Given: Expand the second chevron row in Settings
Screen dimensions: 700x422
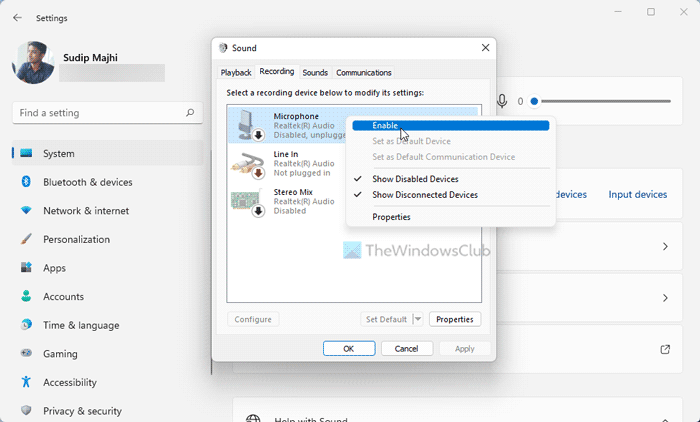Looking at the screenshot, I should pyautogui.click(x=665, y=298).
